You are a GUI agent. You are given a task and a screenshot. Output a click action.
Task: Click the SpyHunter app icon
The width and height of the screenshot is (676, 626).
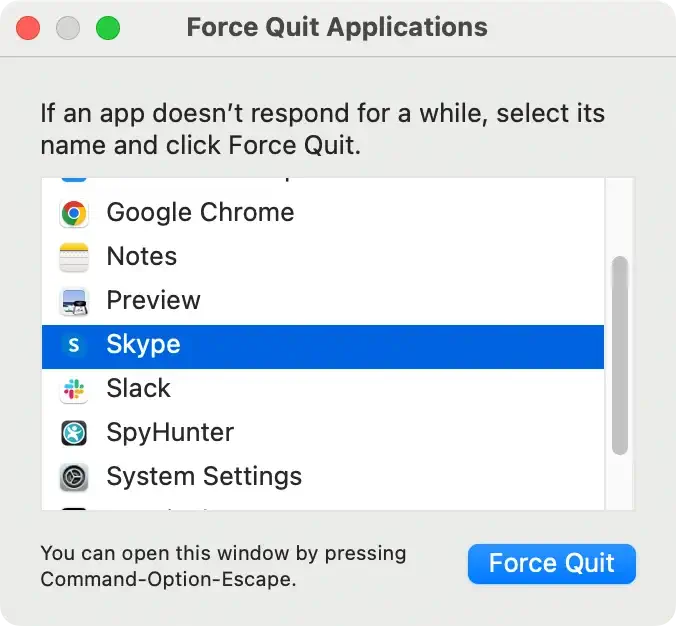[x=74, y=433]
